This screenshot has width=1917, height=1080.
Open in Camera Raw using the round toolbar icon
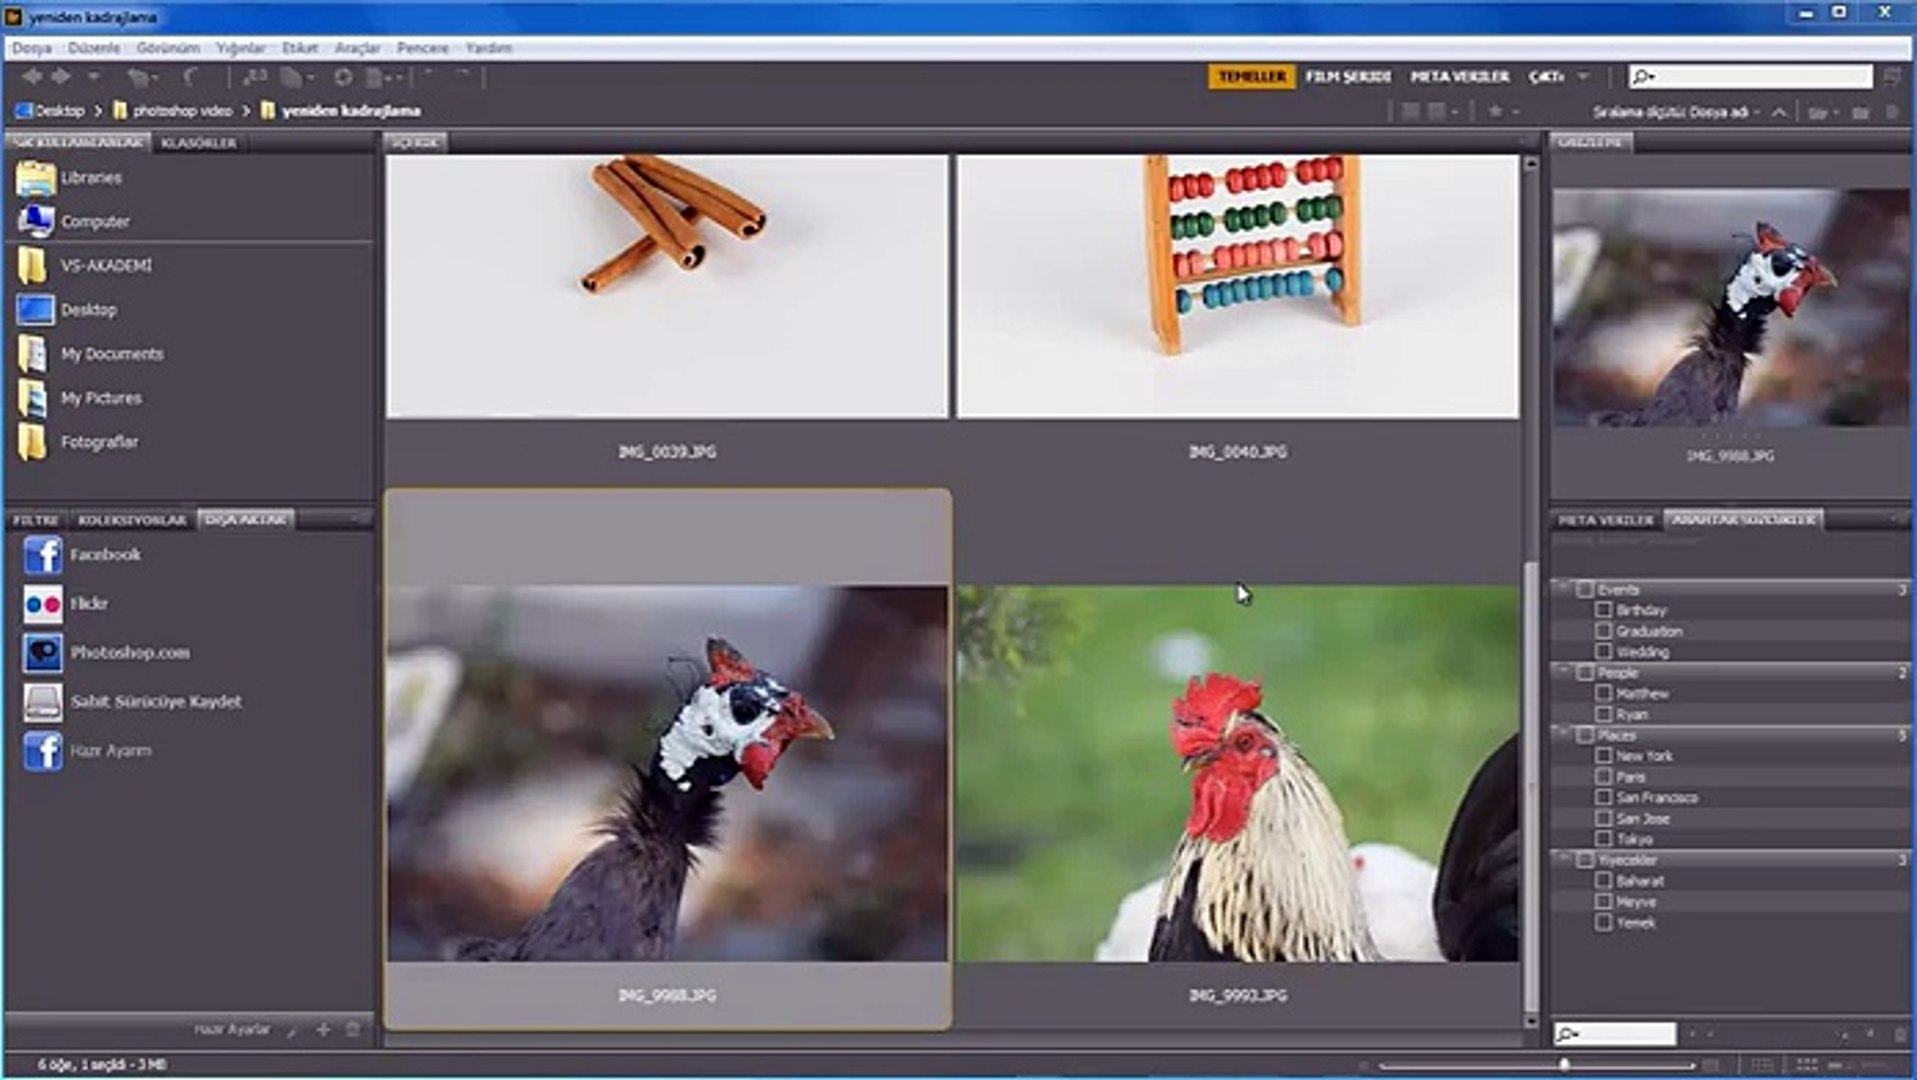point(343,77)
